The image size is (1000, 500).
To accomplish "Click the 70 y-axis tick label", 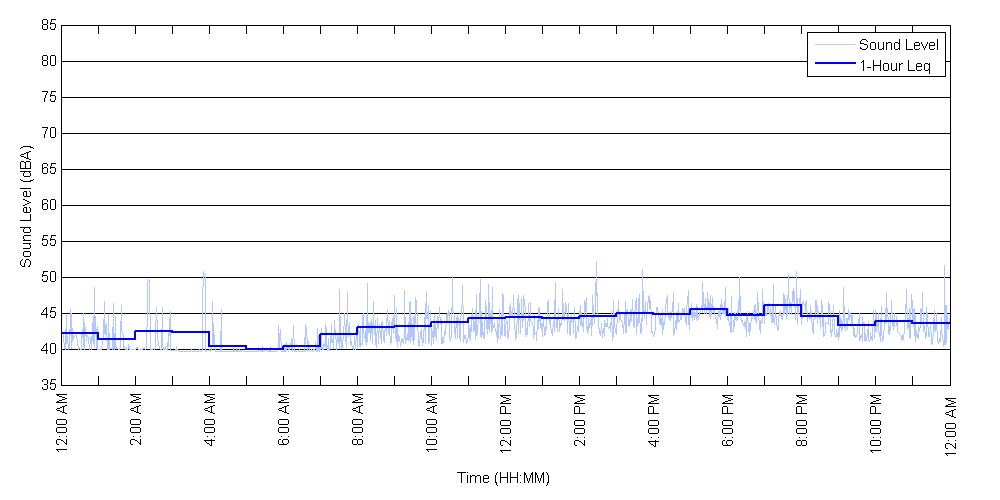I will point(48,133).
